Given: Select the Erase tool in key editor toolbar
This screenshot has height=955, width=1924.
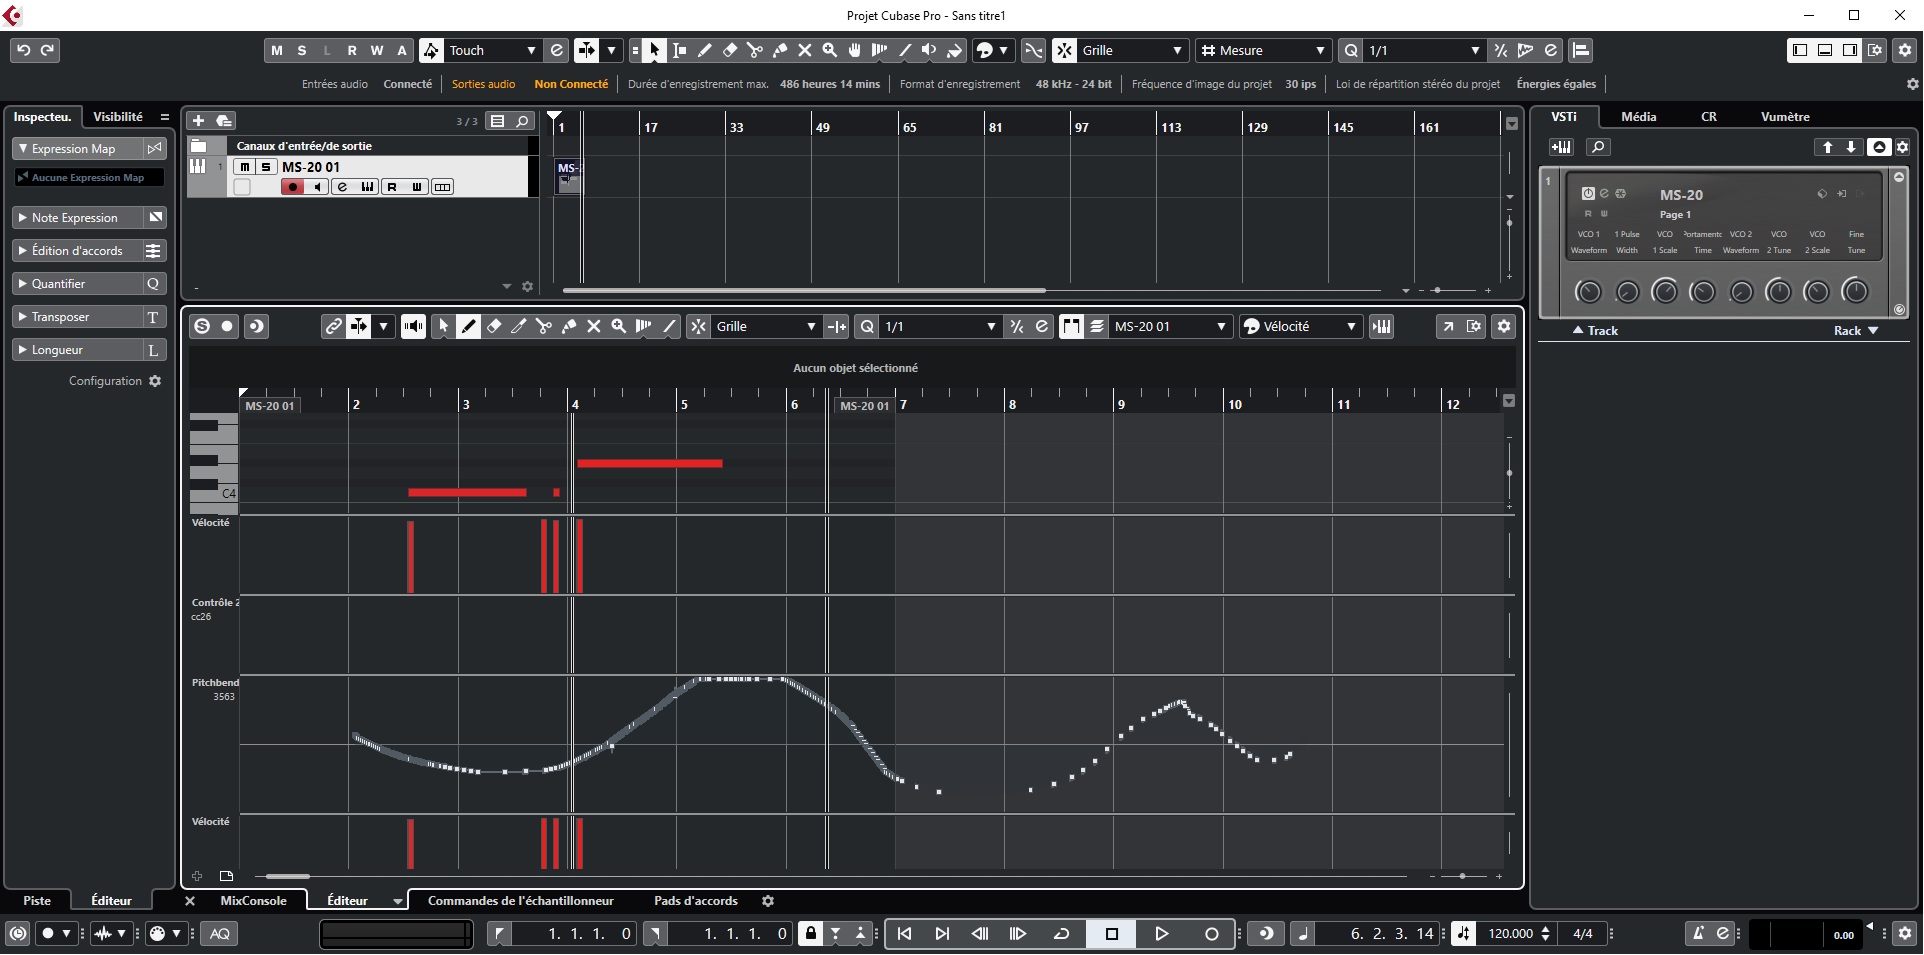Looking at the screenshot, I should (x=493, y=326).
